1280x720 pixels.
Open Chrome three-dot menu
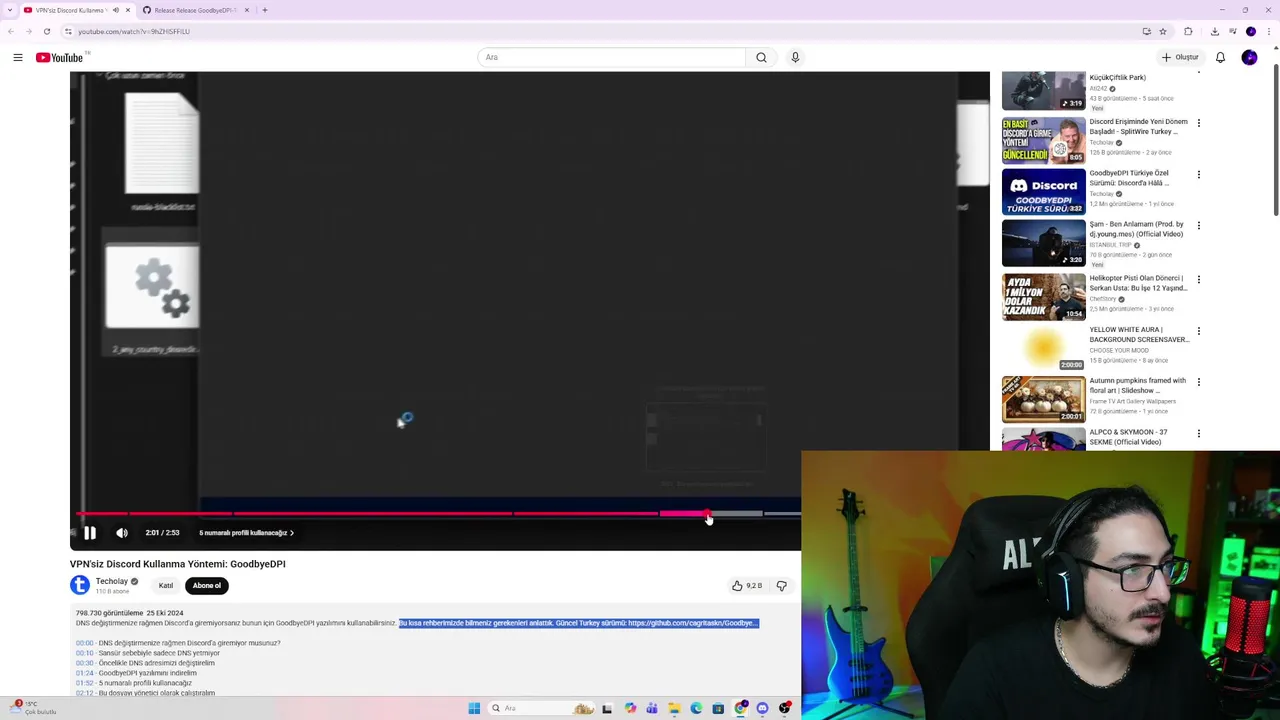click(x=1269, y=31)
